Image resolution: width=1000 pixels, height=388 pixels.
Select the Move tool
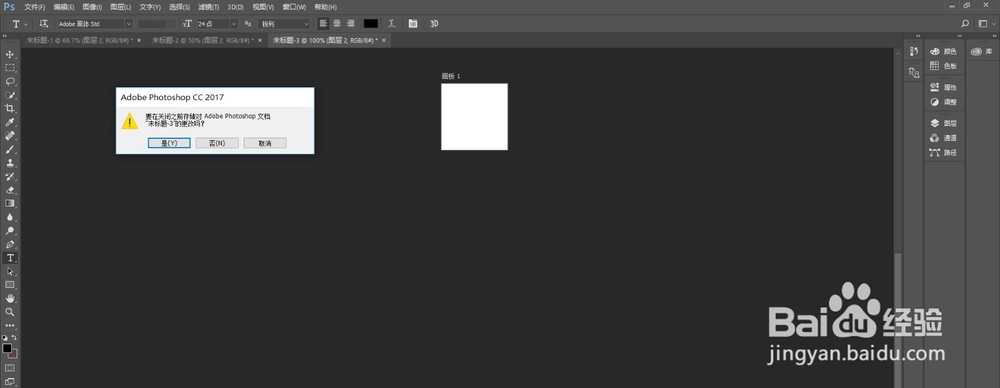point(10,54)
